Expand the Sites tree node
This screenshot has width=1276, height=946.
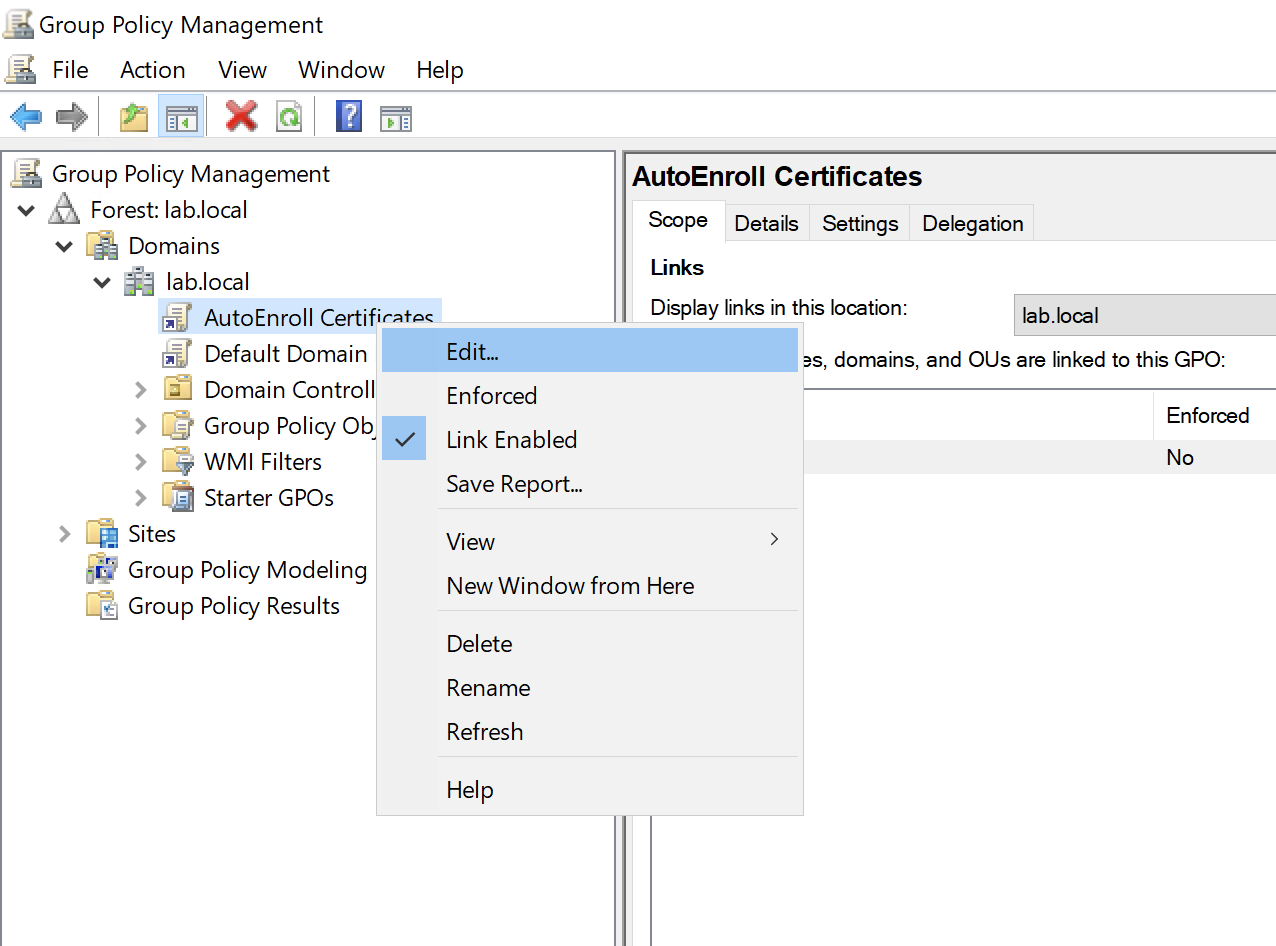tap(65, 534)
